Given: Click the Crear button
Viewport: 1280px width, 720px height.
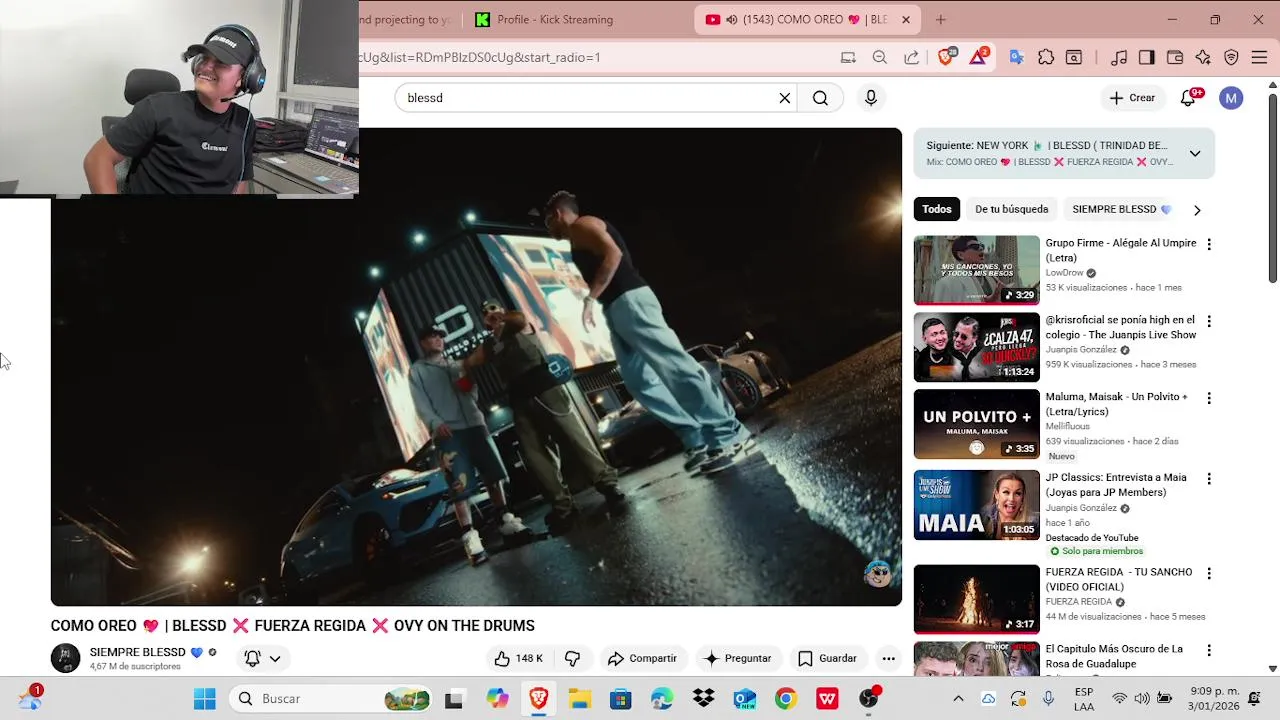Looking at the screenshot, I should coord(1132,98).
